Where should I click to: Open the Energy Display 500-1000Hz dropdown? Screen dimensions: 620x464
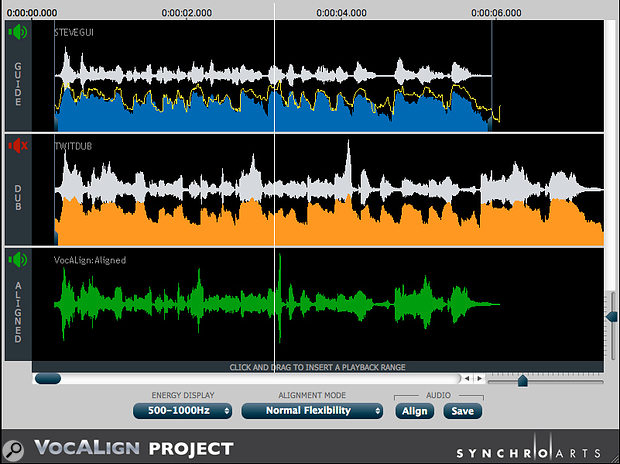tap(182, 411)
